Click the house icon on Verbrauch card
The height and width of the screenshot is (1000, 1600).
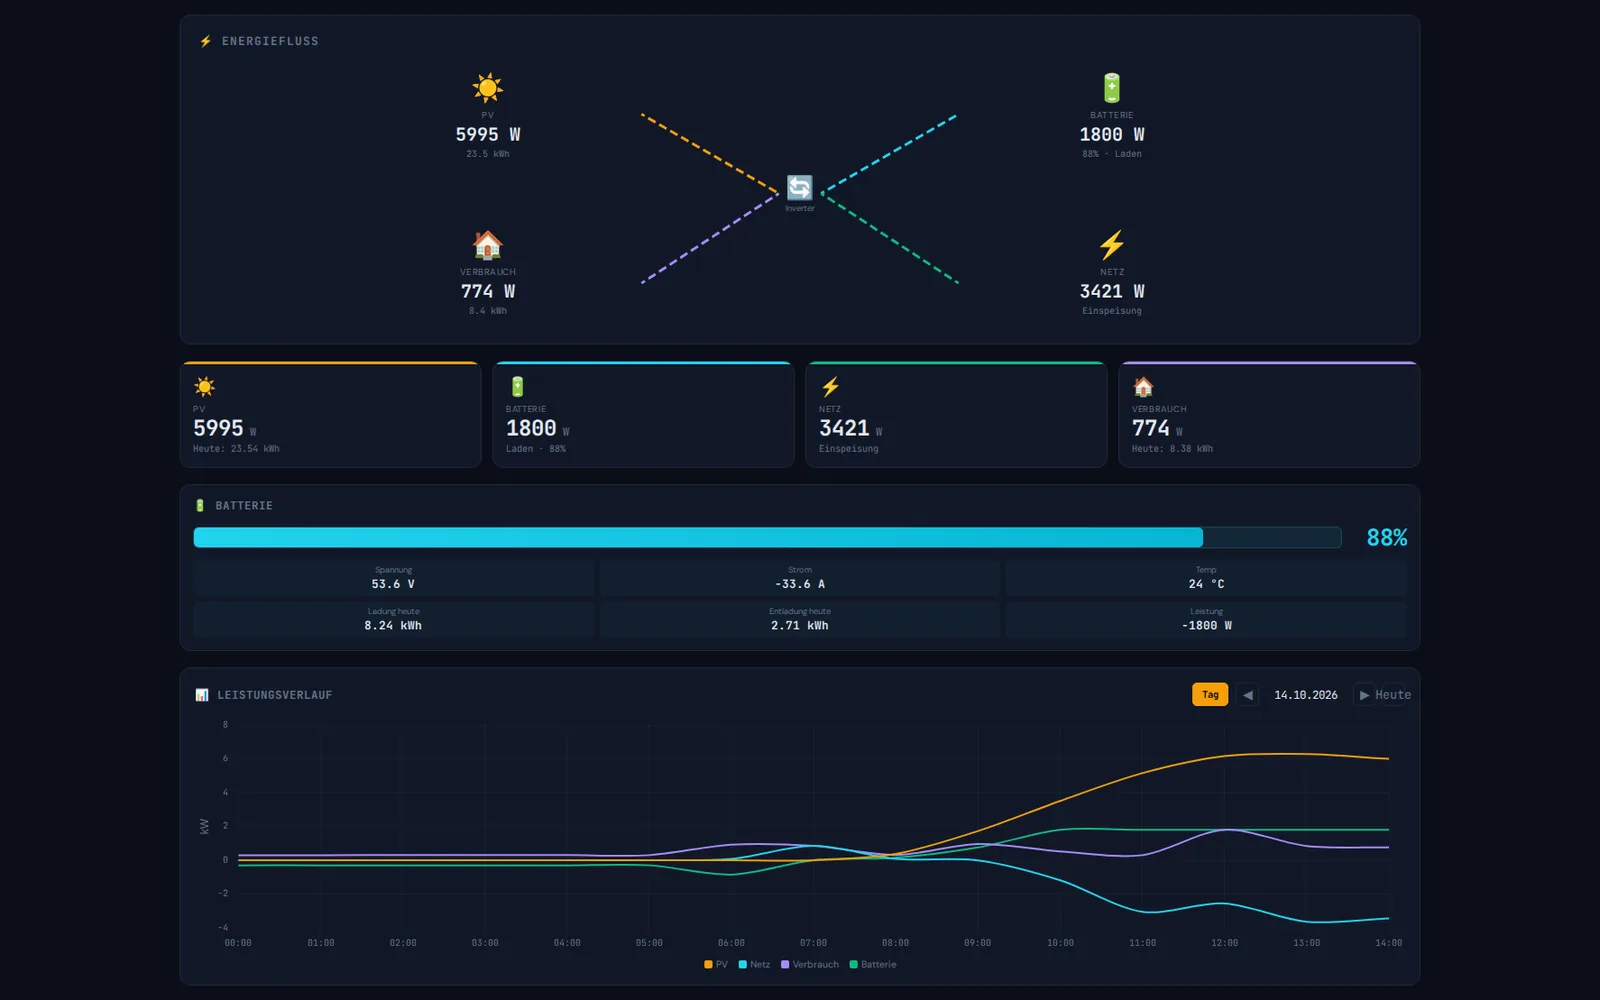(1143, 387)
